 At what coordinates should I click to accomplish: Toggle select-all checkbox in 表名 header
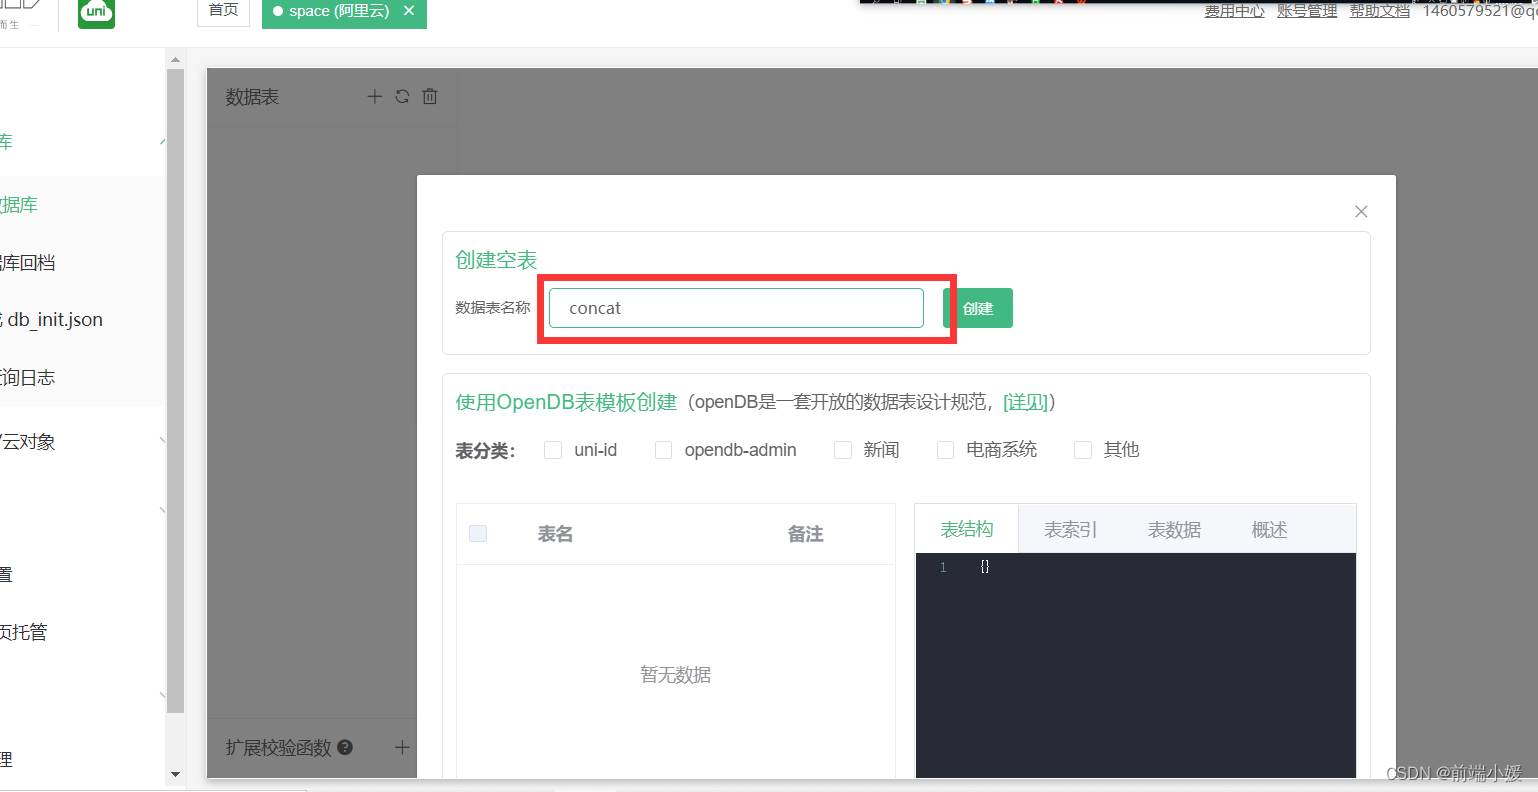478,533
